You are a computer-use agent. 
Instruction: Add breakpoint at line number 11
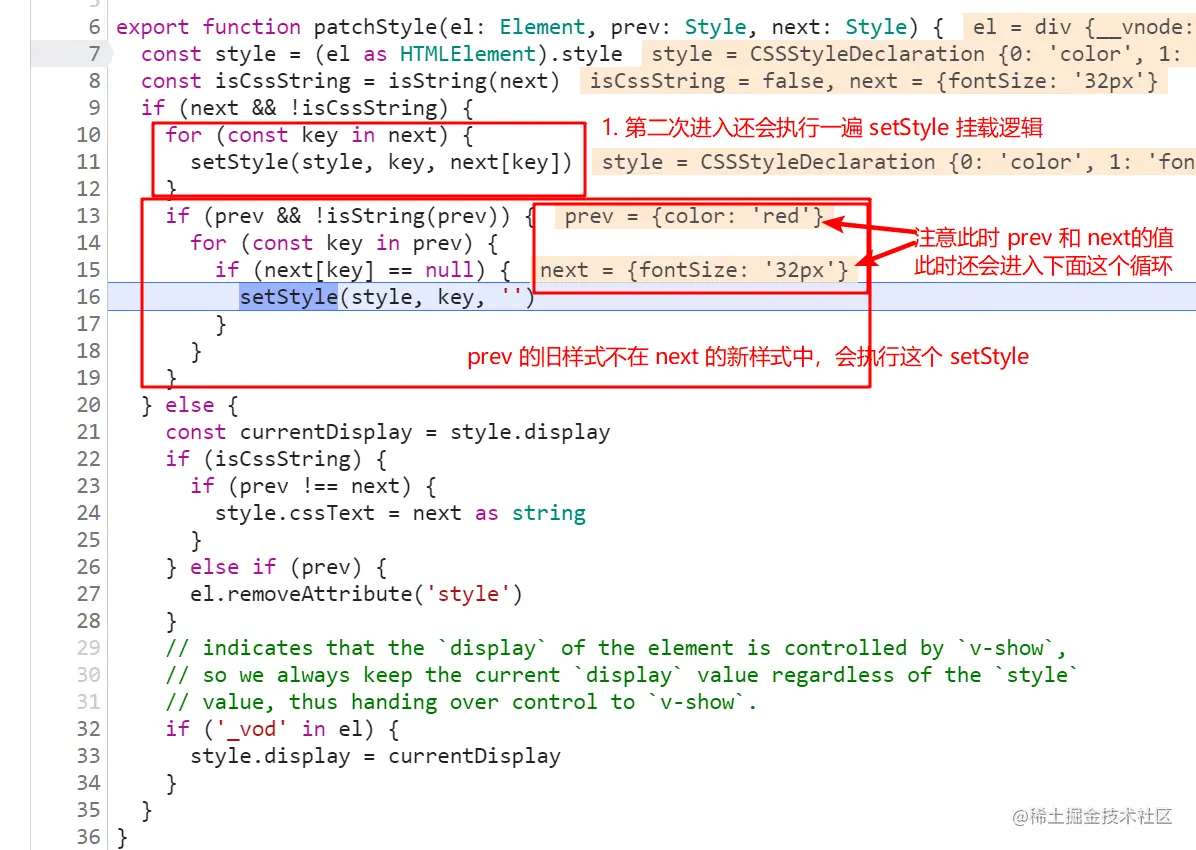click(x=88, y=162)
